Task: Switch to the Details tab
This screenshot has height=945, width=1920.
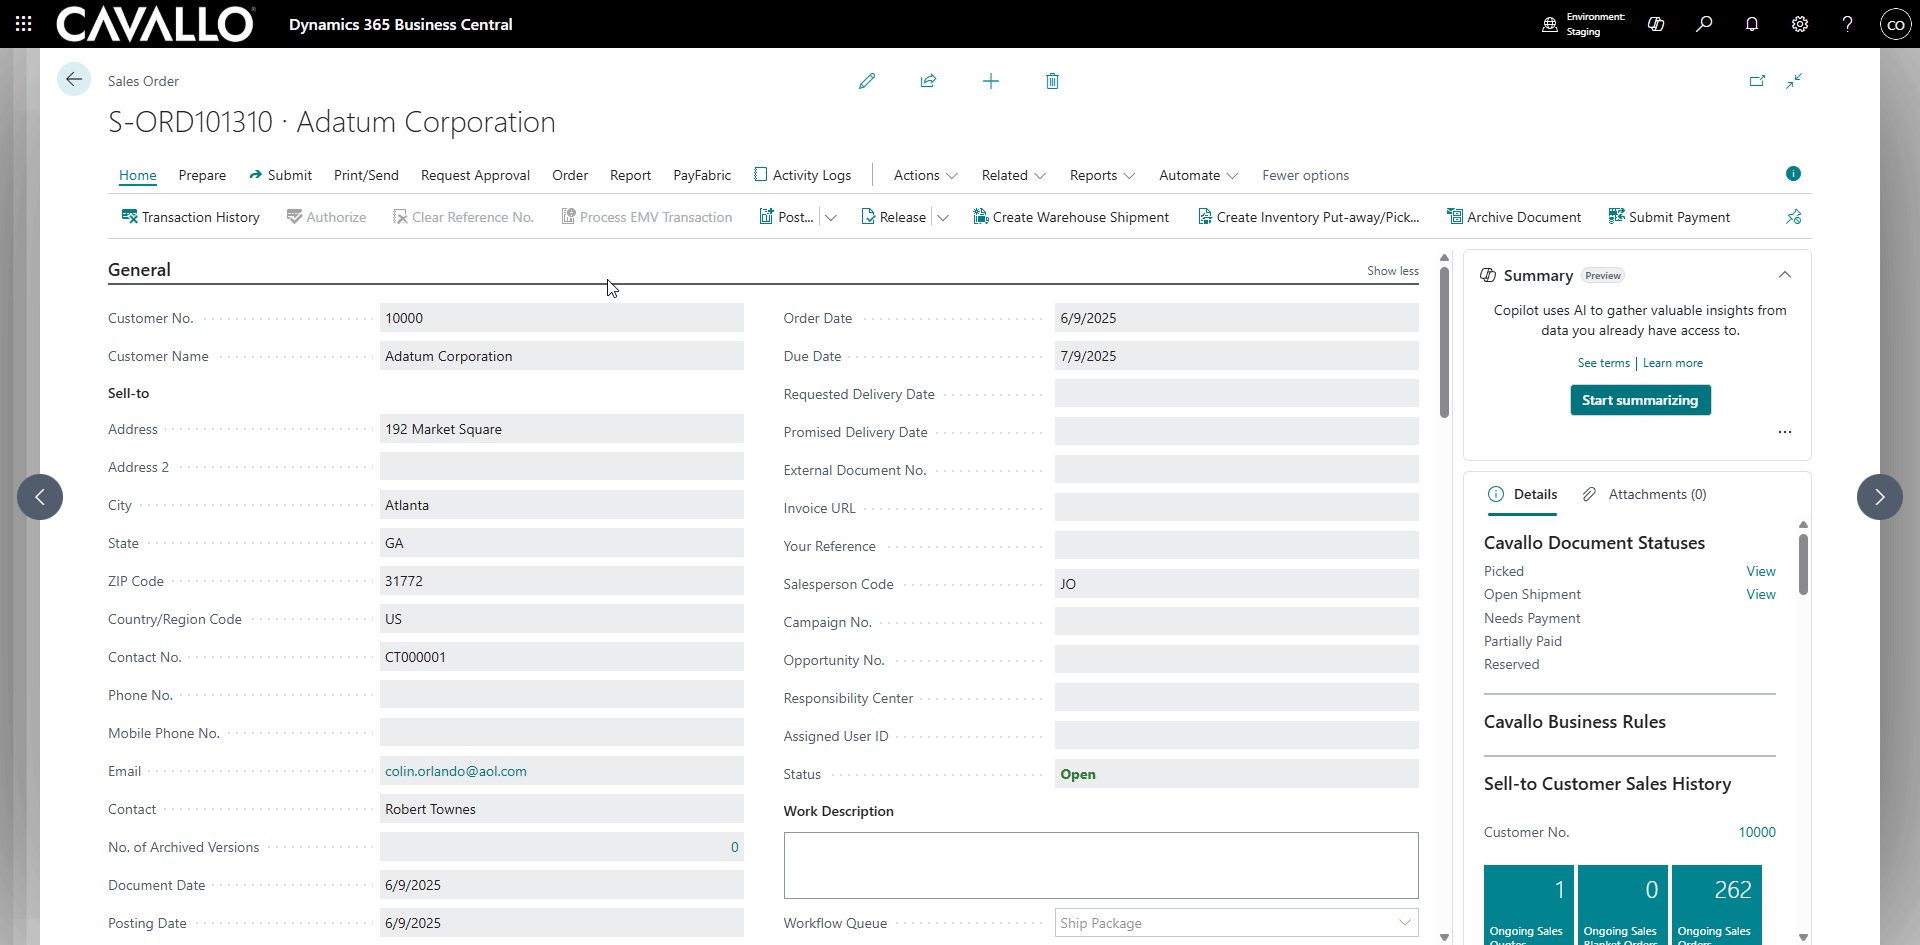Action: pos(1523,494)
